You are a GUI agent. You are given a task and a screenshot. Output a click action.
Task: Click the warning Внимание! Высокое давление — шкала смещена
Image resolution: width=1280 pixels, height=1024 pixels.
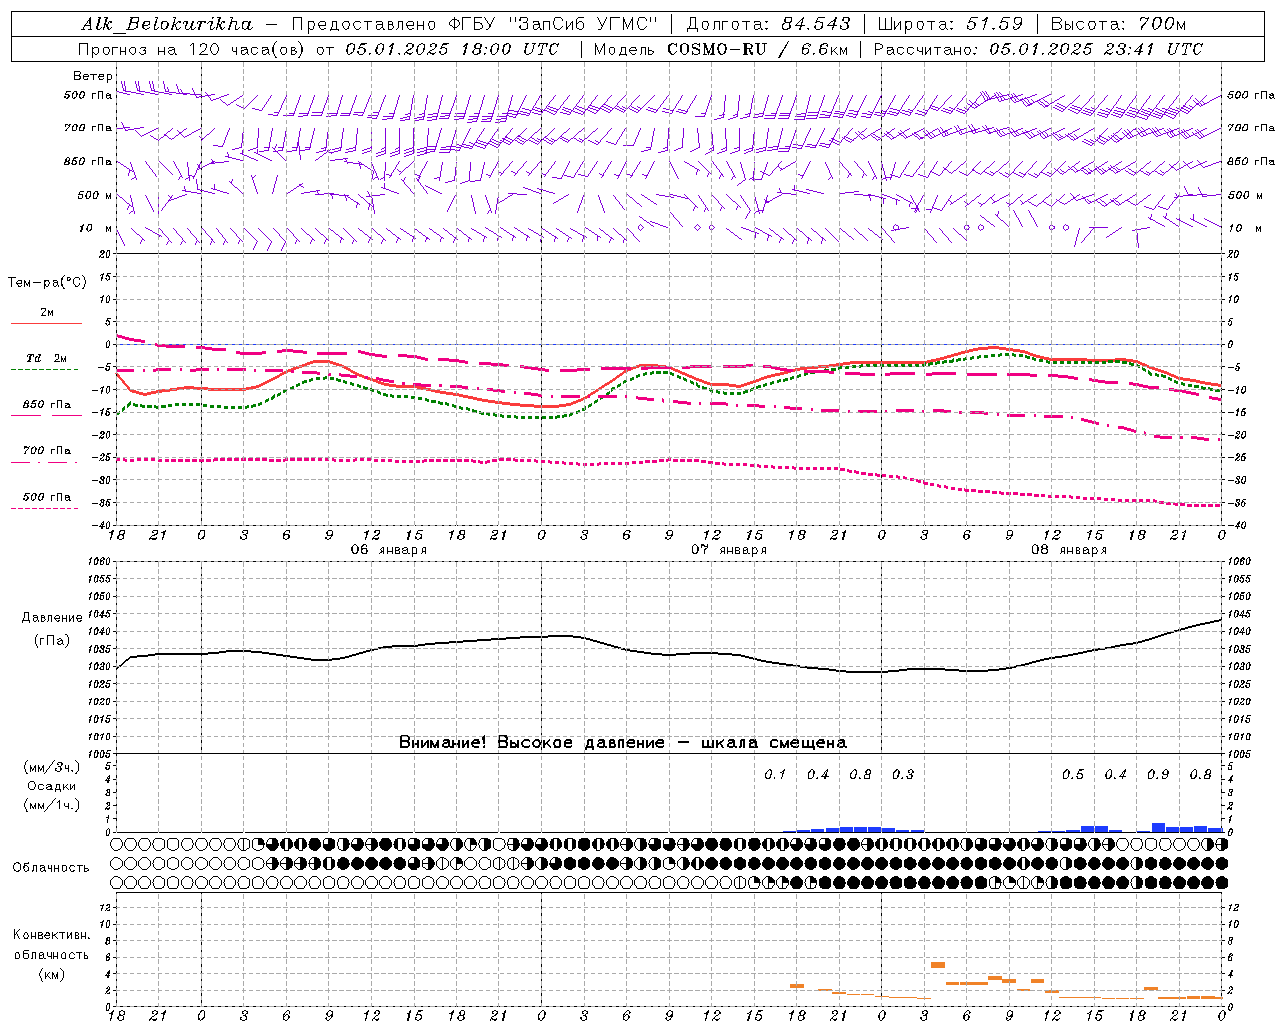(623, 742)
